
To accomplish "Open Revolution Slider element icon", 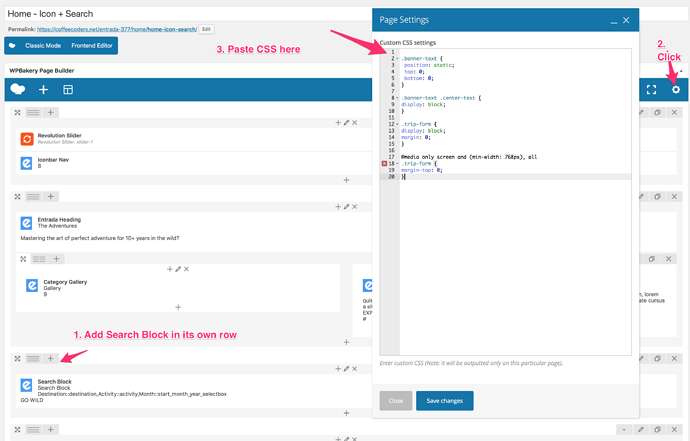I will point(27,139).
